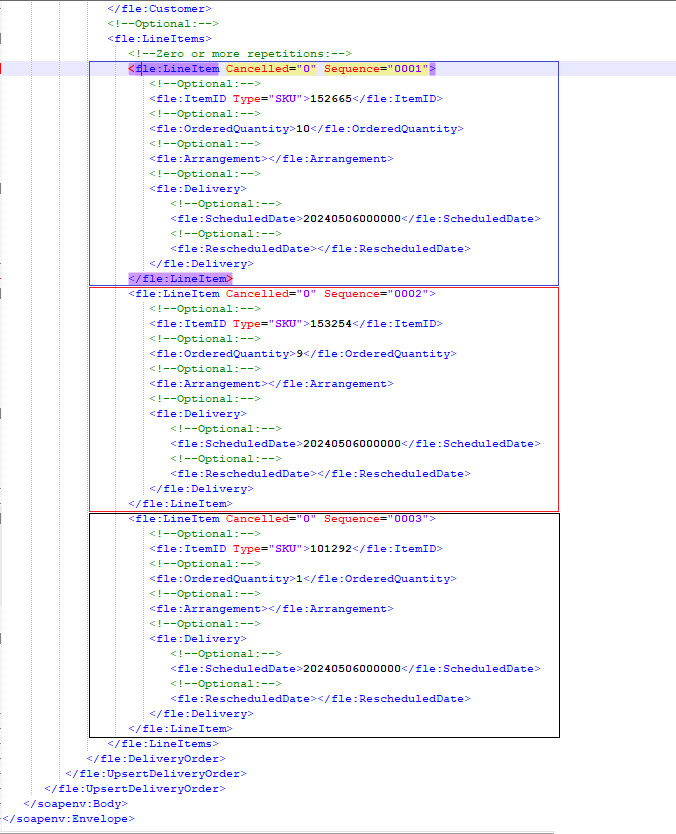676x834 pixels.
Task: Click Type="SKU" on the 152665 line
Action: [268, 99]
